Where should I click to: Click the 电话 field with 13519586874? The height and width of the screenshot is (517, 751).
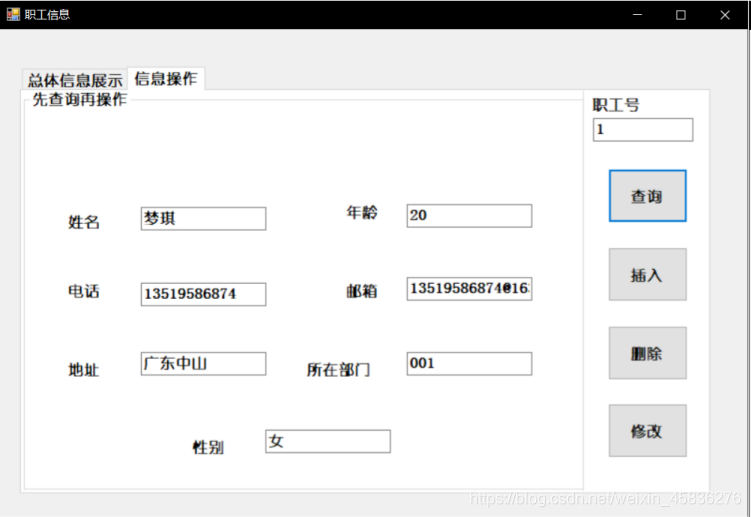pyautogui.click(x=204, y=294)
